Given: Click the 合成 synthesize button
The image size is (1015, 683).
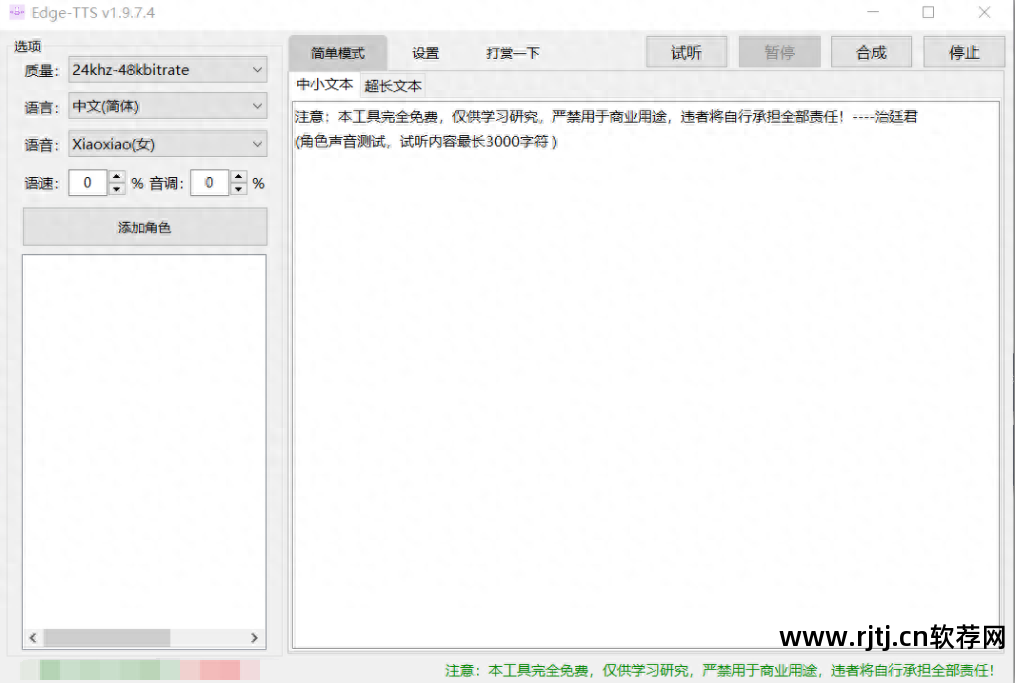Looking at the screenshot, I should coord(870,51).
